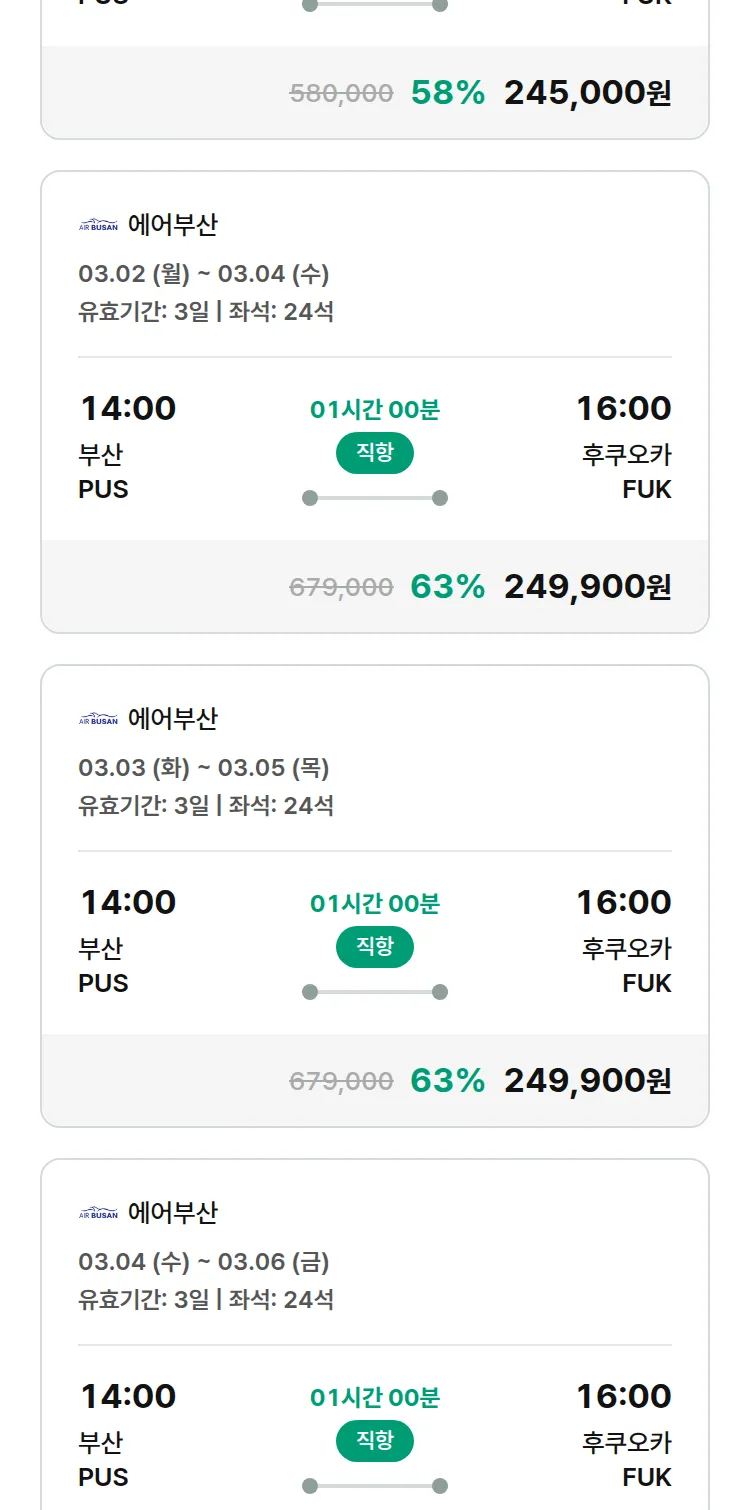
Task: Select 249,900원 price on 03.02 card
Action: pos(587,587)
